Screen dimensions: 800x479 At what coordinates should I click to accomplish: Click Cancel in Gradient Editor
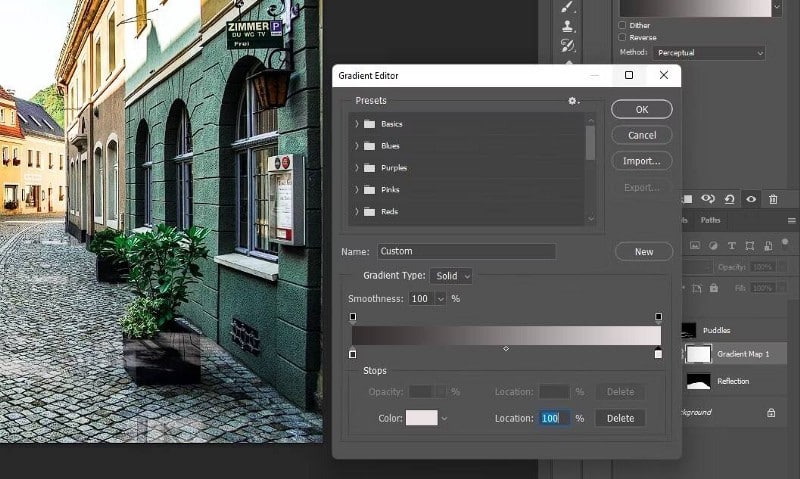[642, 135]
